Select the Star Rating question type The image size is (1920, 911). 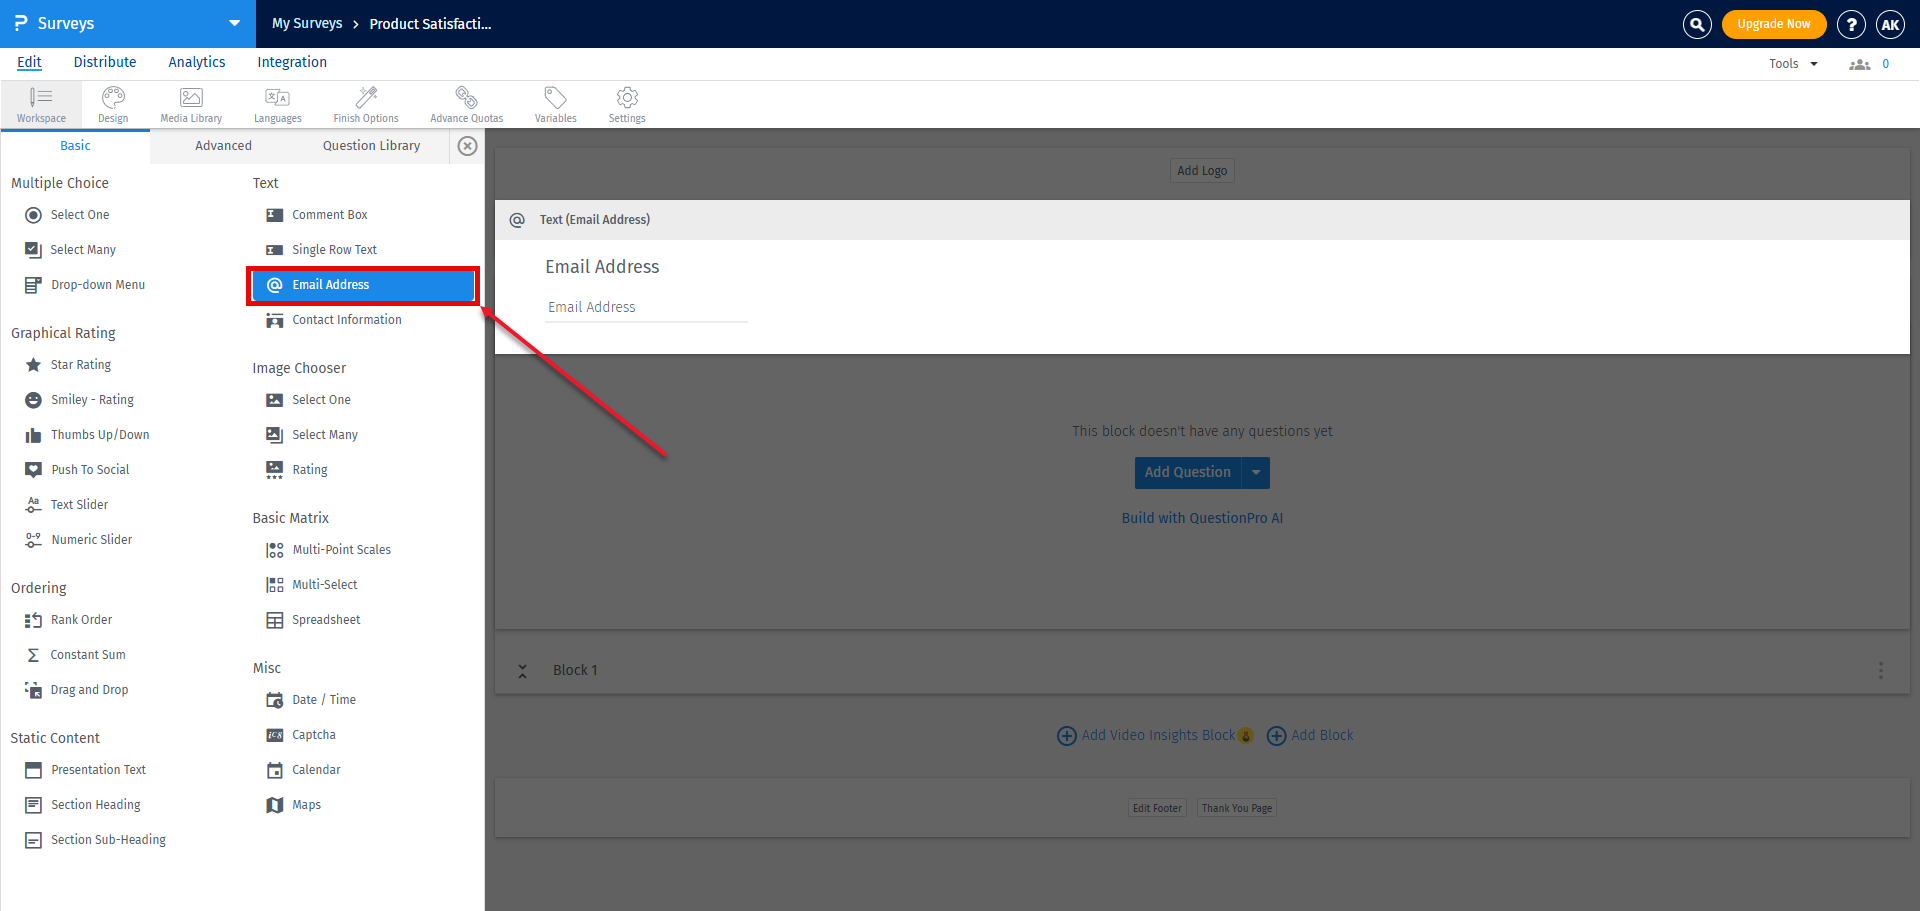[79, 364]
